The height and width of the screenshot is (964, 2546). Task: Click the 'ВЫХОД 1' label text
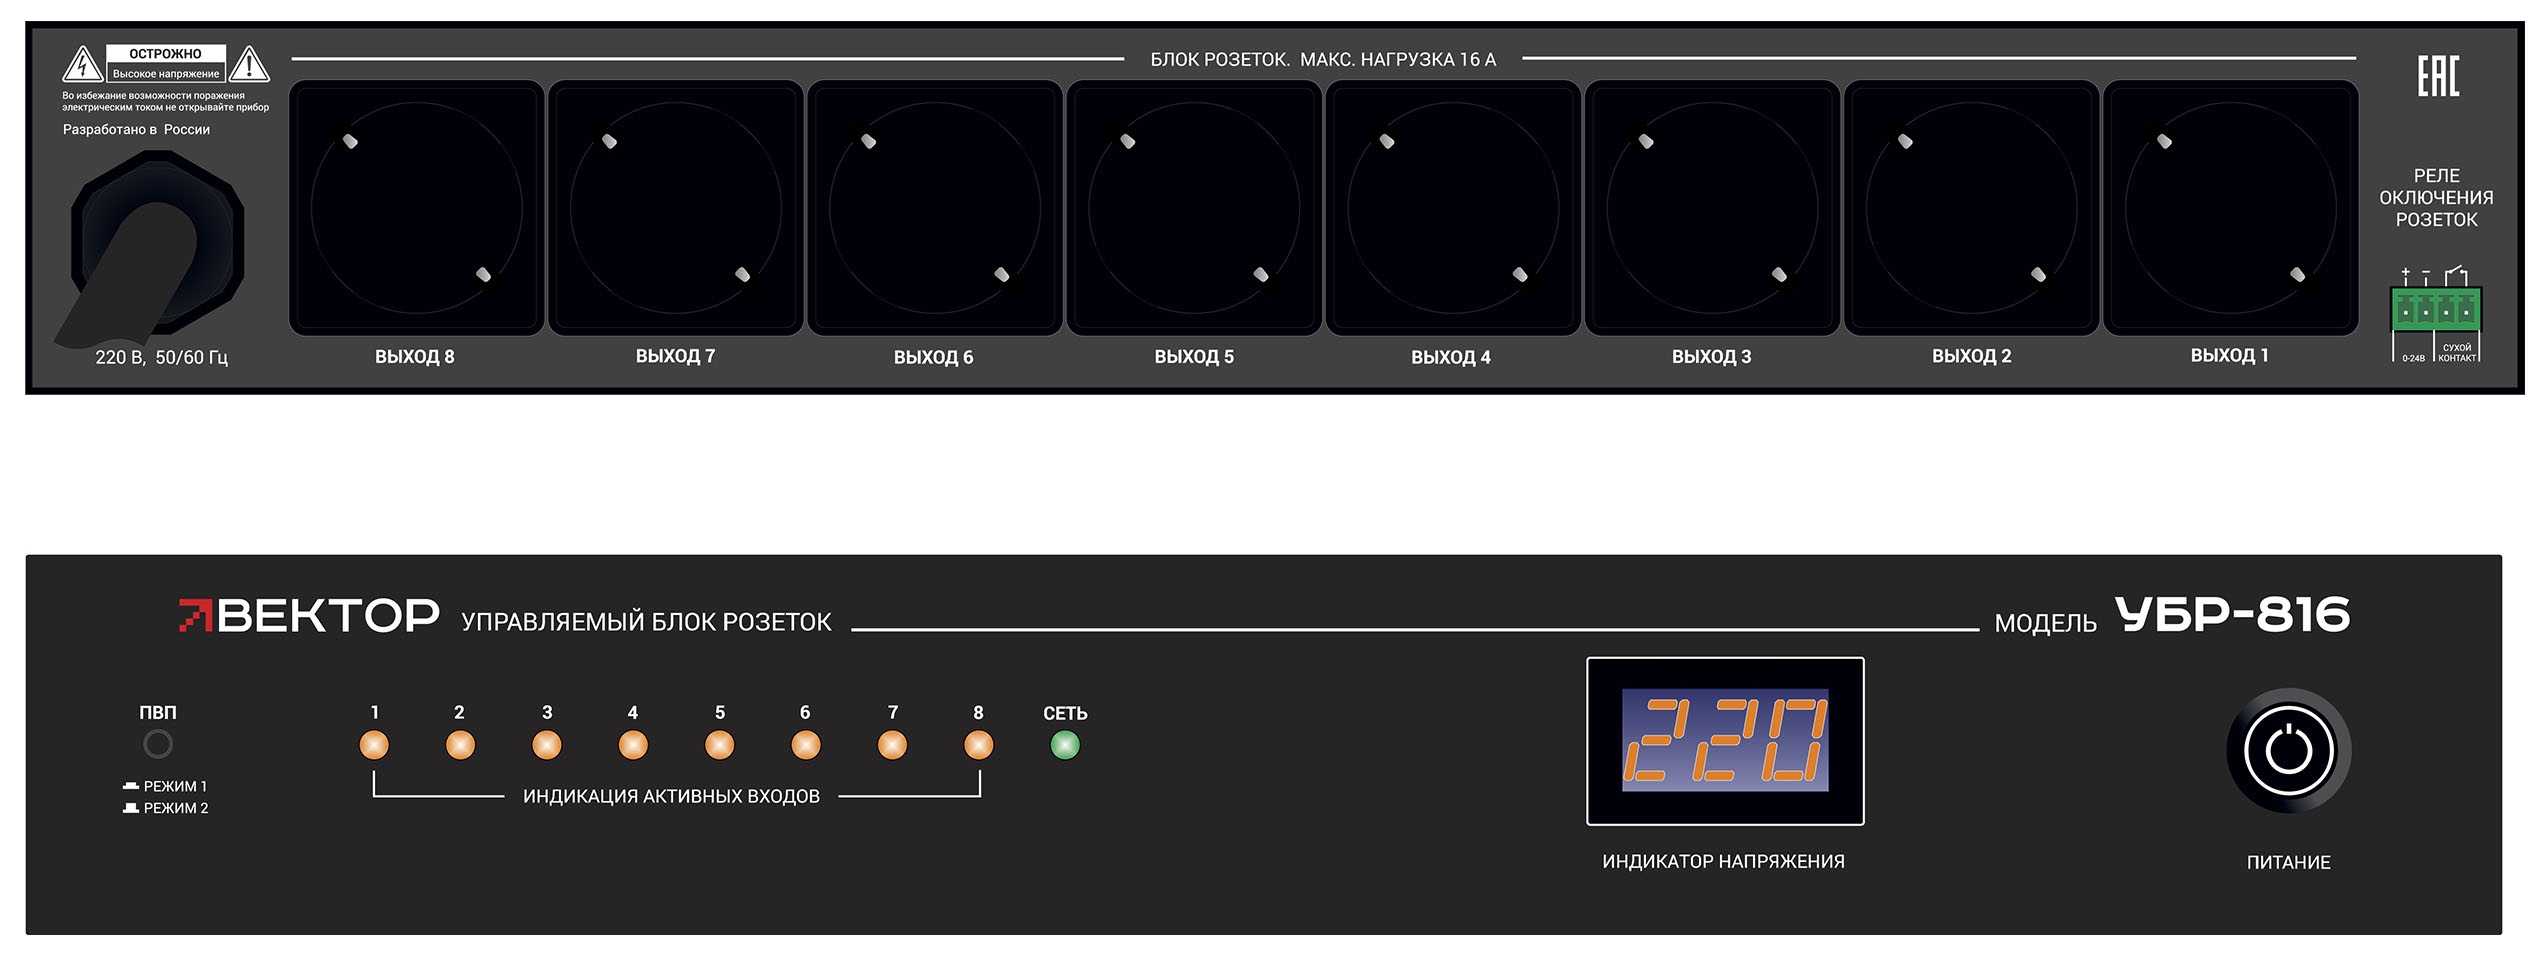(x=2230, y=356)
